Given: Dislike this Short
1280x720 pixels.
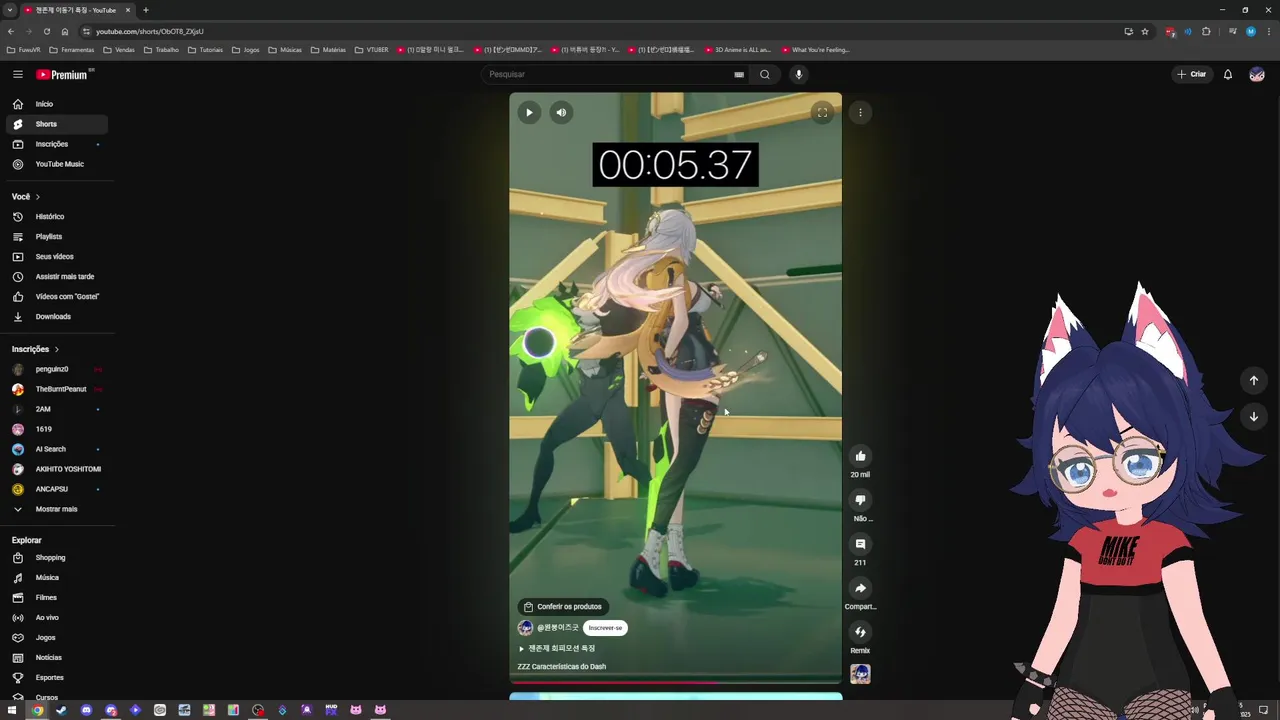Looking at the screenshot, I should (x=860, y=500).
